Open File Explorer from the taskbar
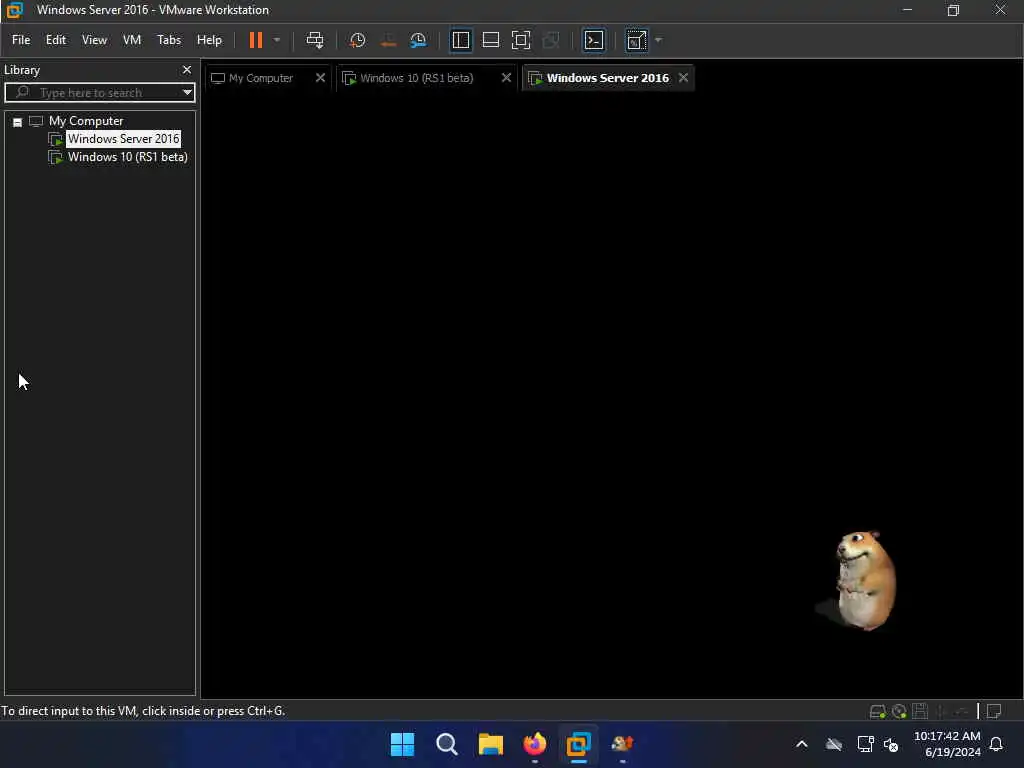Viewport: 1024px width, 768px height. pyautogui.click(x=490, y=744)
